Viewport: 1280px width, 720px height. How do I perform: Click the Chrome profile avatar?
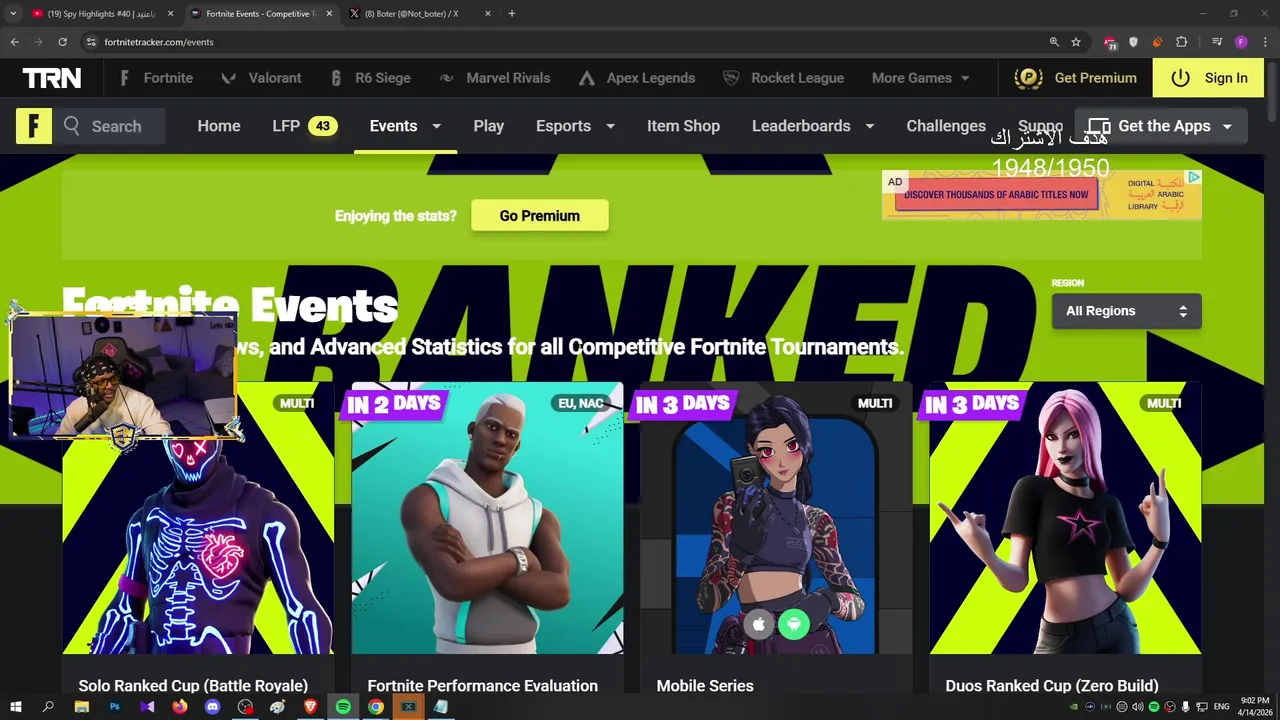click(x=1241, y=42)
